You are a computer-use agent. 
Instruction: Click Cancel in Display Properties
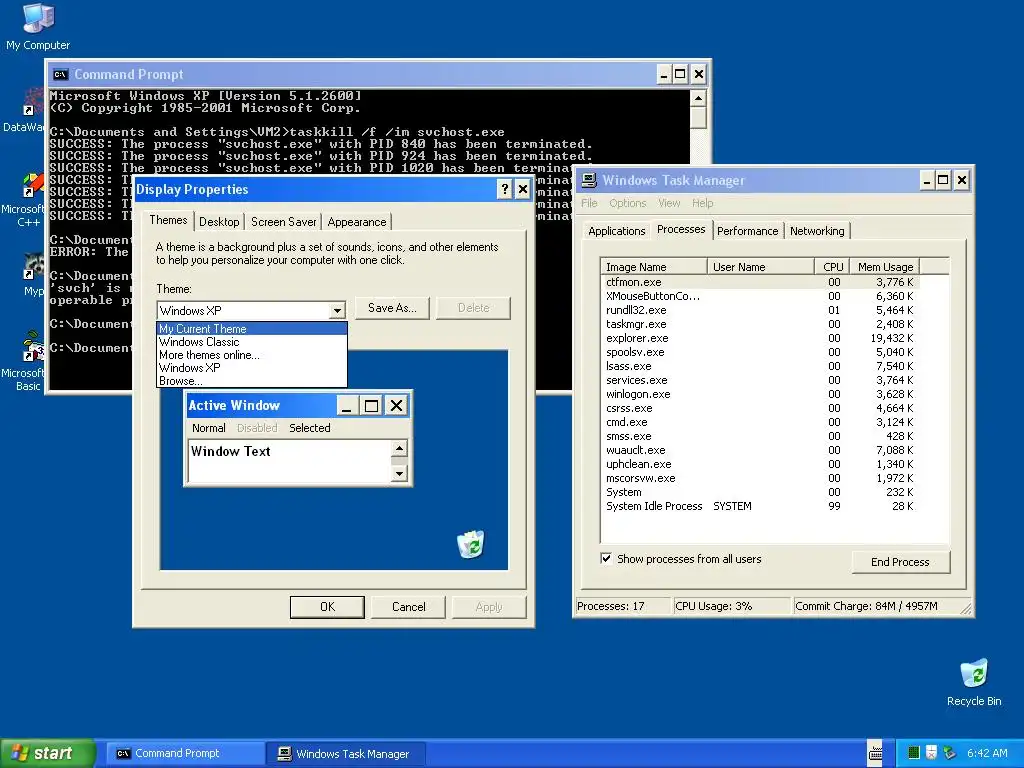point(409,607)
